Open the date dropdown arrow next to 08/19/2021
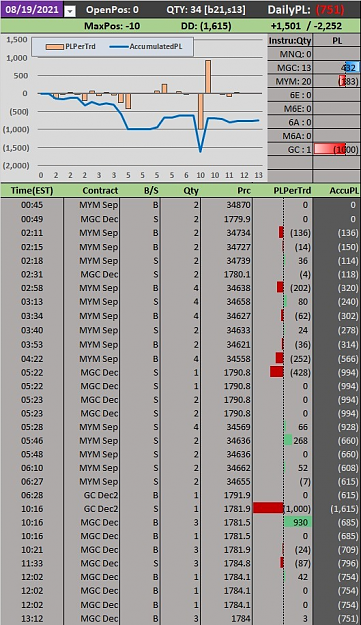The width and height of the screenshot is (361, 625). point(70,11)
